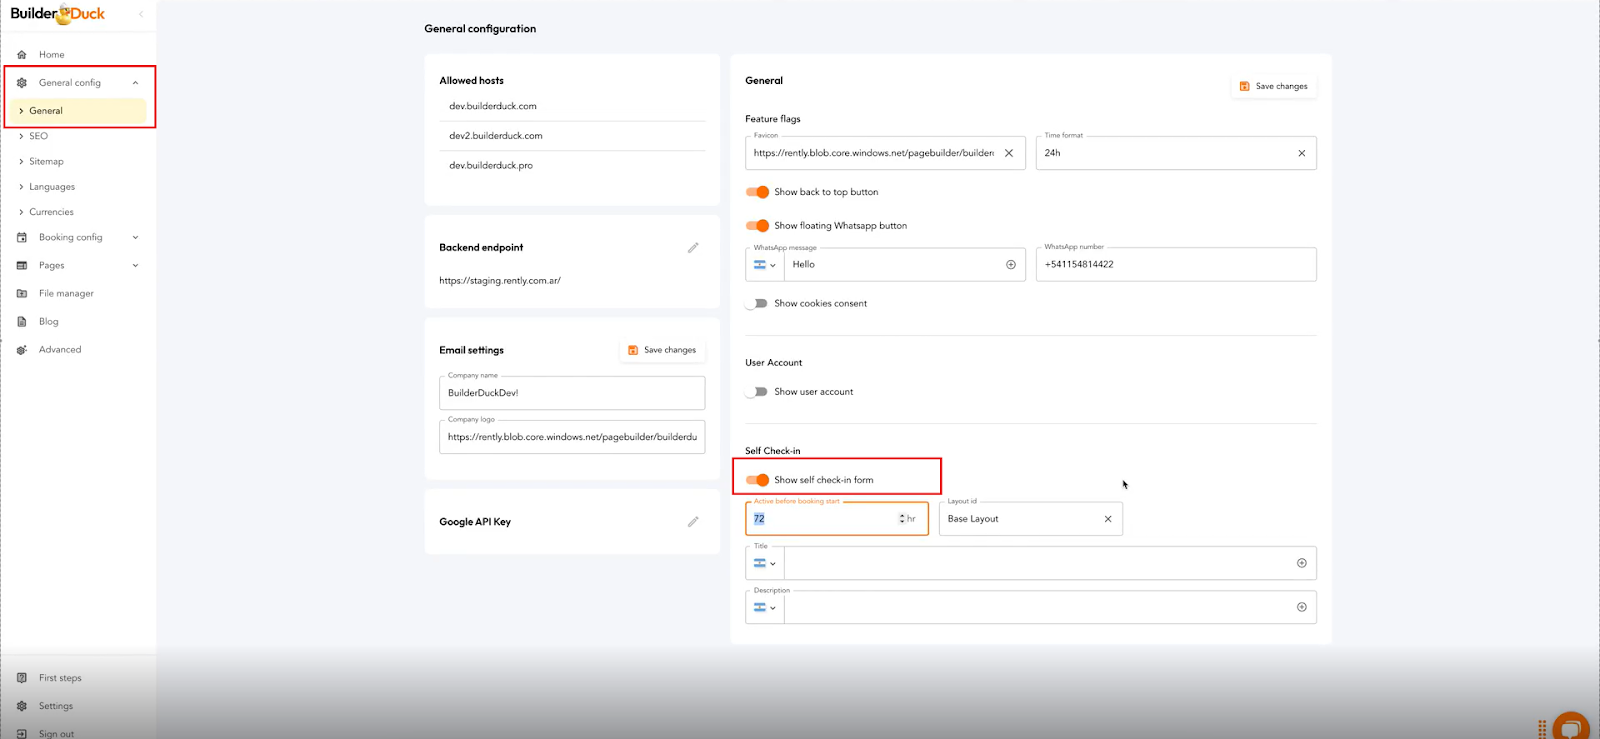1600x739 pixels.
Task: Open the chat widget bubble
Action: pos(1570,727)
